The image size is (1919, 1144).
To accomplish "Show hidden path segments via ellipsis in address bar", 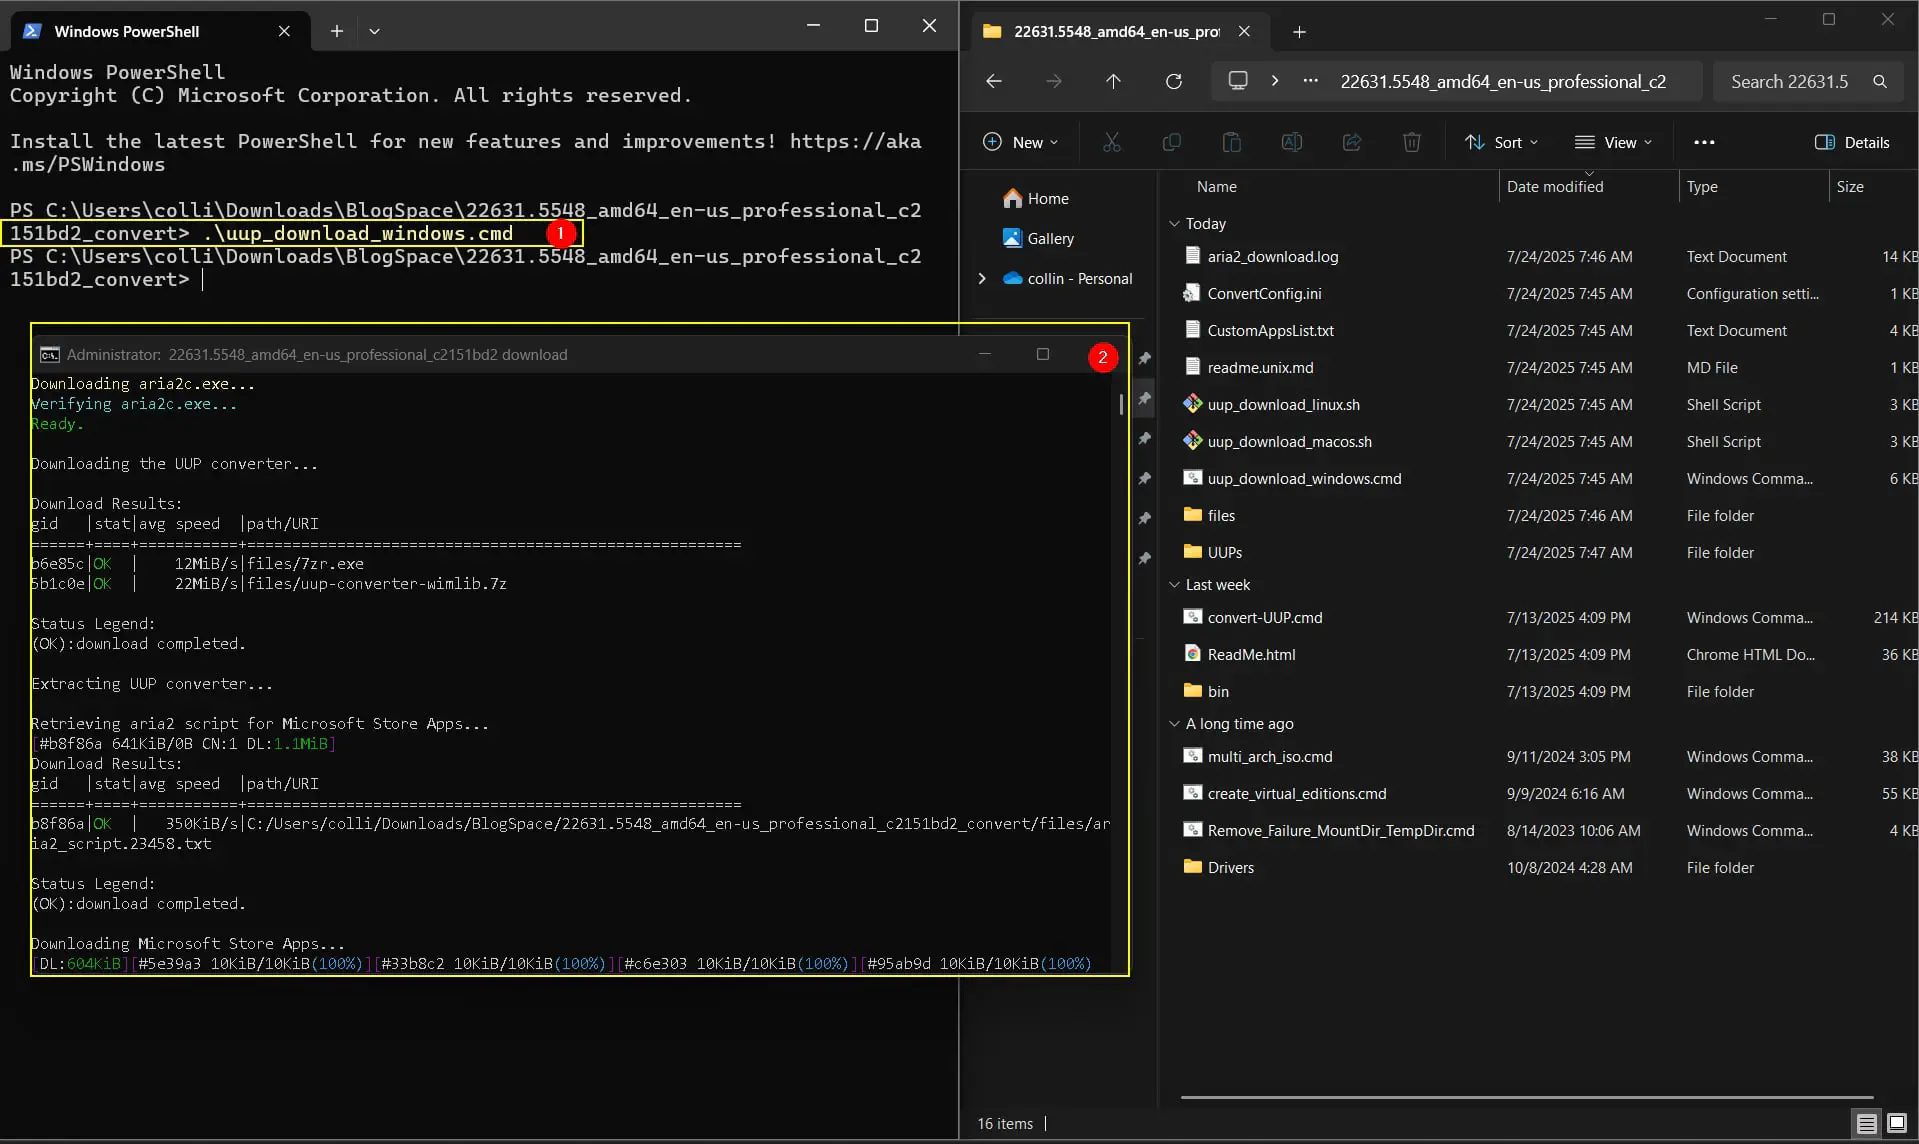I will (1310, 81).
